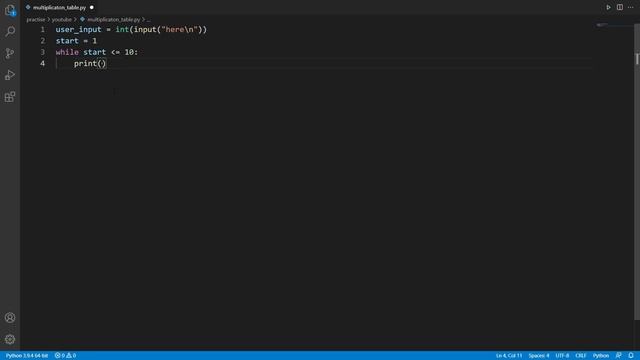Open the Manage gear icon

click(x=10, y=339)
